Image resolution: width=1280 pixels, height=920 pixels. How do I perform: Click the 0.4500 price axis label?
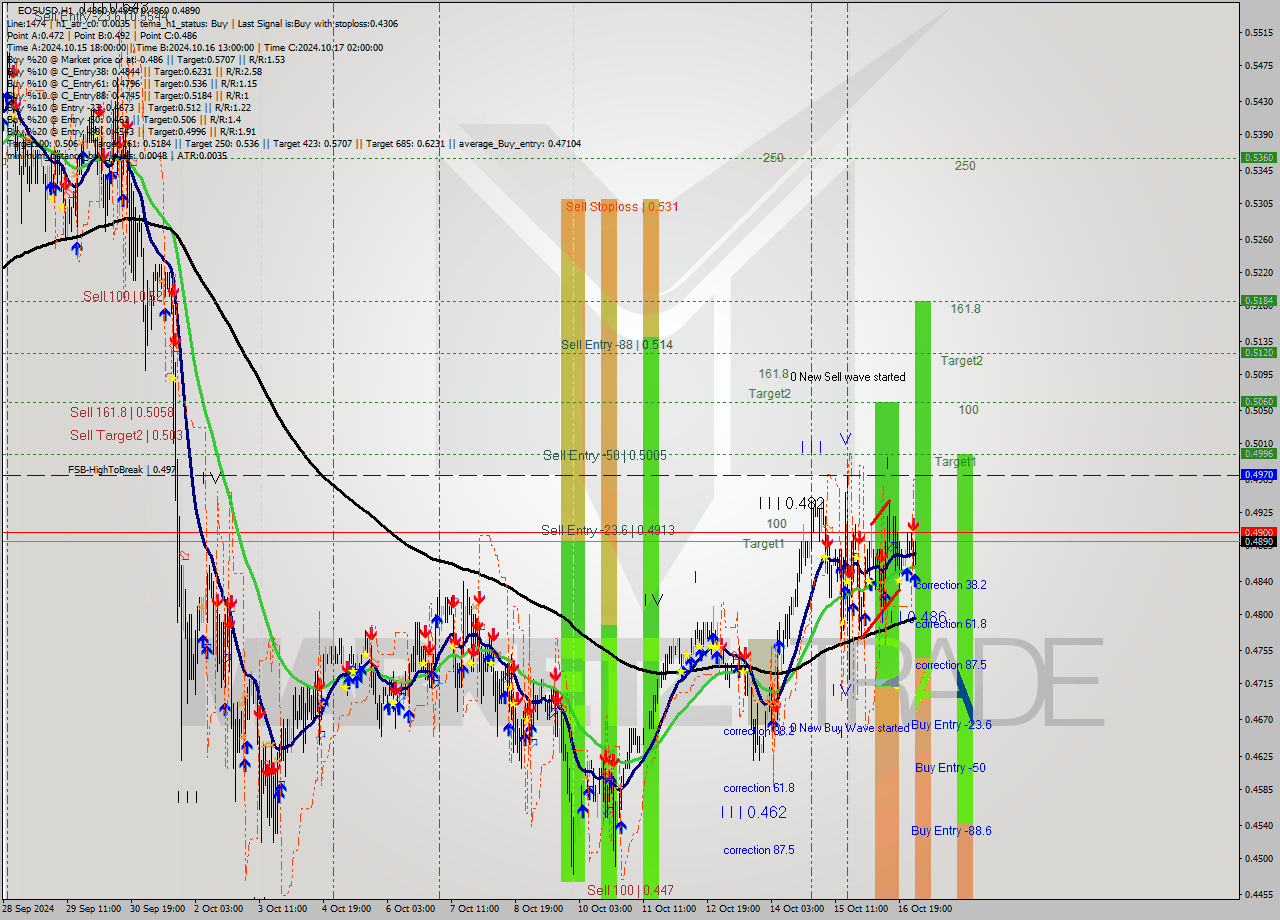pos(1257,859)
